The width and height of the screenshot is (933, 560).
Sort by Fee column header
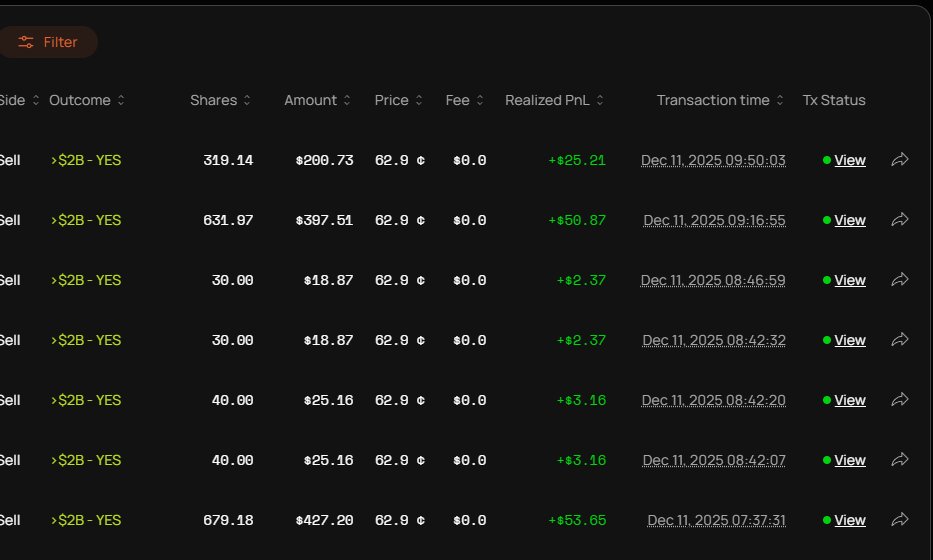coord(465,101)
